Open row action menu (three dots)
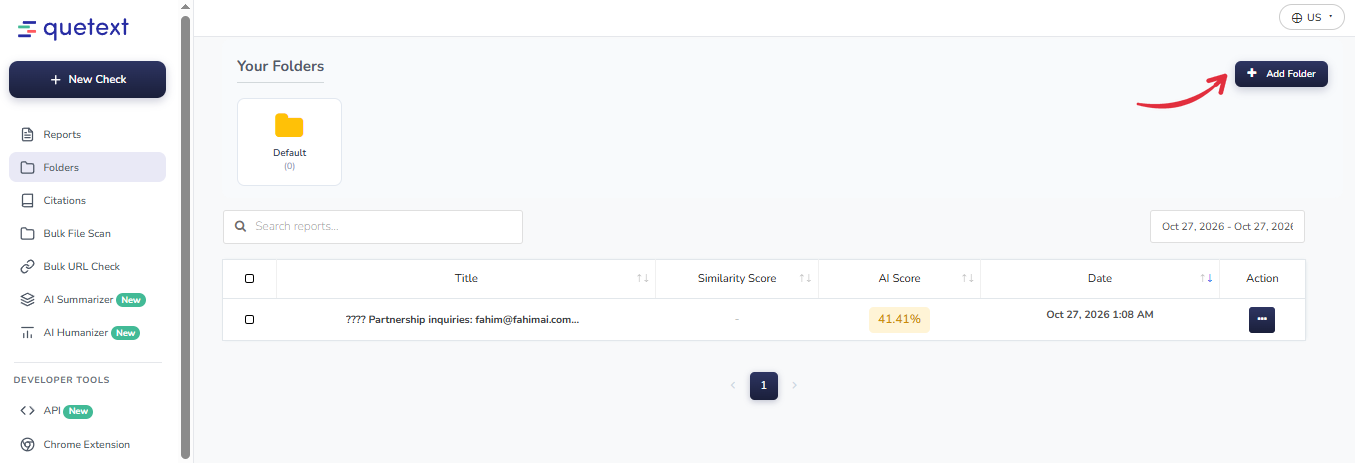The height and width of the screenshot is (463, 1355). pyautogui.click(x=1262, y=319)
